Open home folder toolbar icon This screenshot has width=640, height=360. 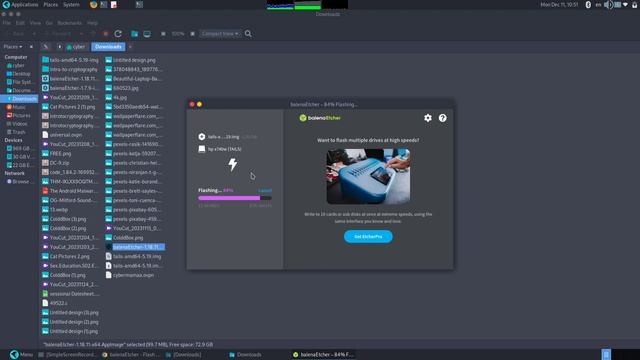click(x=134, y=34)
